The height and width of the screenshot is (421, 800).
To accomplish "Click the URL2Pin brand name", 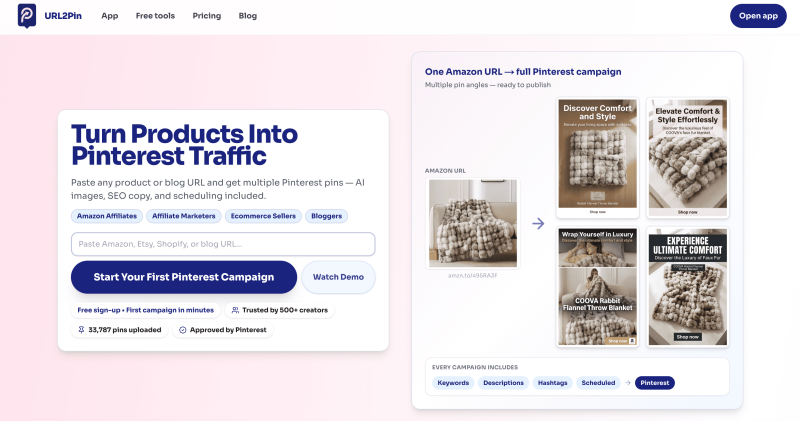I will pyautogui.click(x=63, y=16).
